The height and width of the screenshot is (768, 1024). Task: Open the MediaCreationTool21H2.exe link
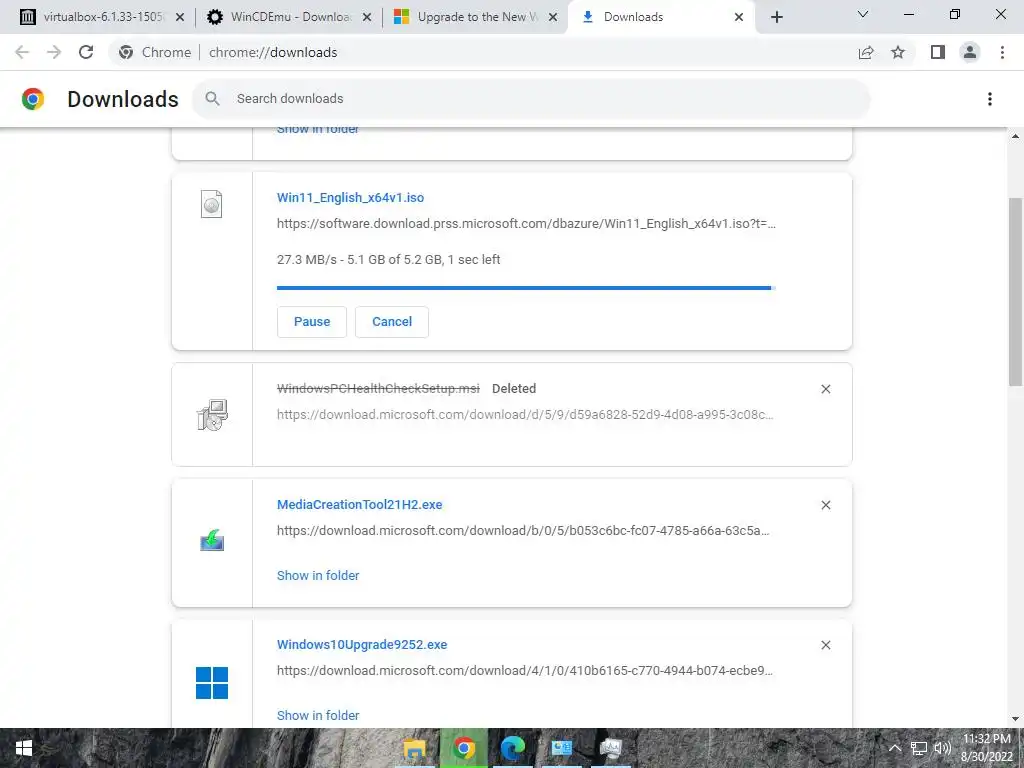pos(359,505)
